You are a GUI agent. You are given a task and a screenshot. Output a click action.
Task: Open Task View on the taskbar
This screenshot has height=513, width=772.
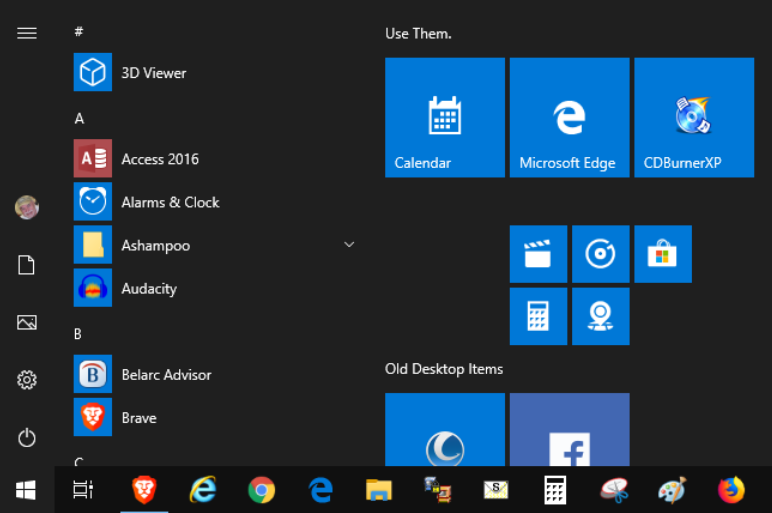(x=83, y=489)
